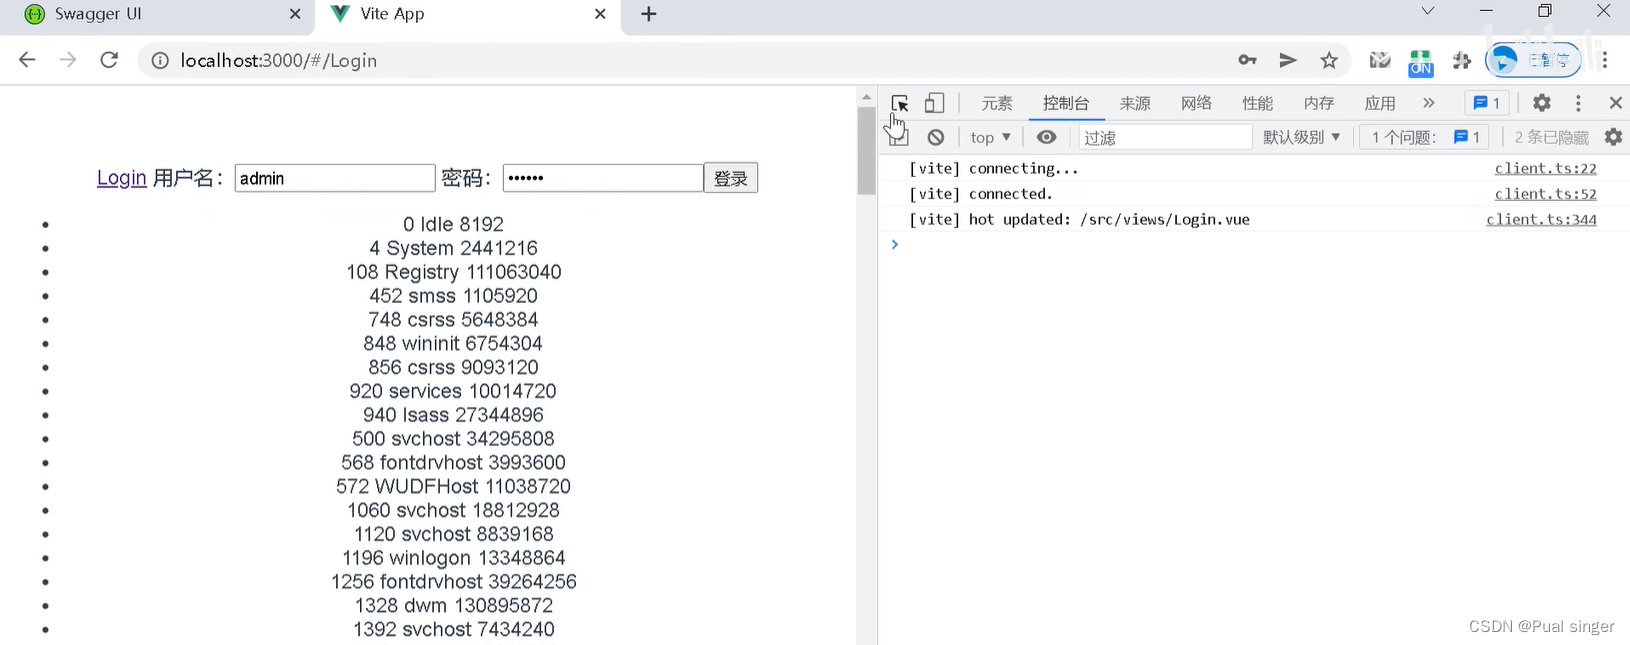Open DevTools more options kebab menu
The height and width of the screenshot is (645, 1630).
(1578, 103)
